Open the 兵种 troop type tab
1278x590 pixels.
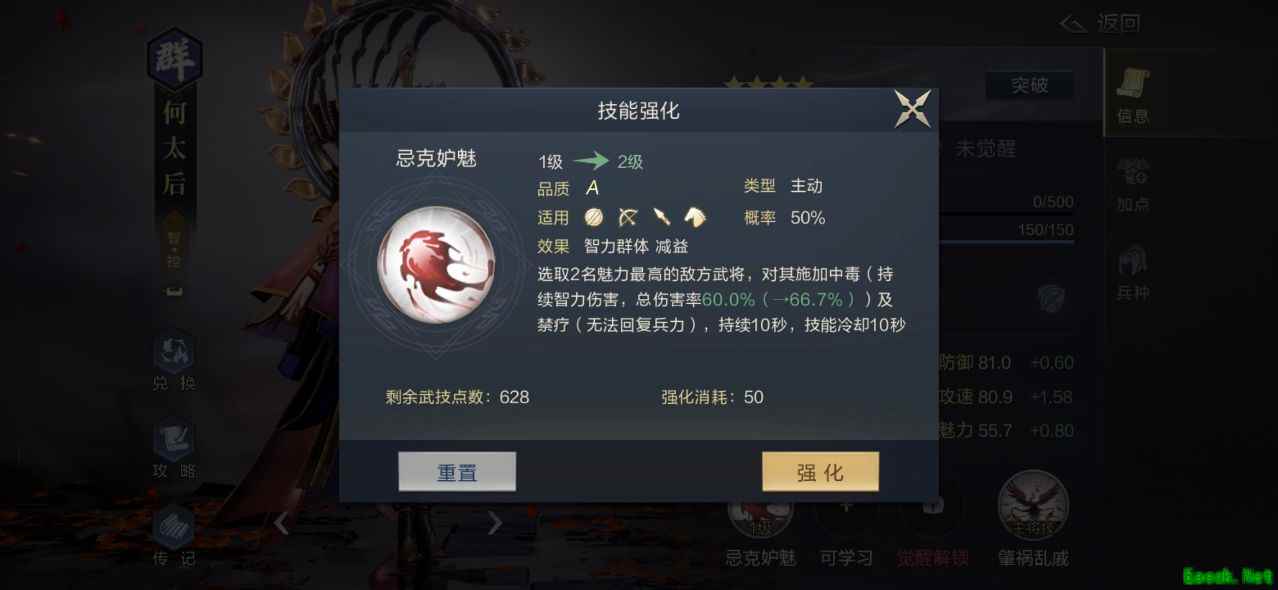1132,273
